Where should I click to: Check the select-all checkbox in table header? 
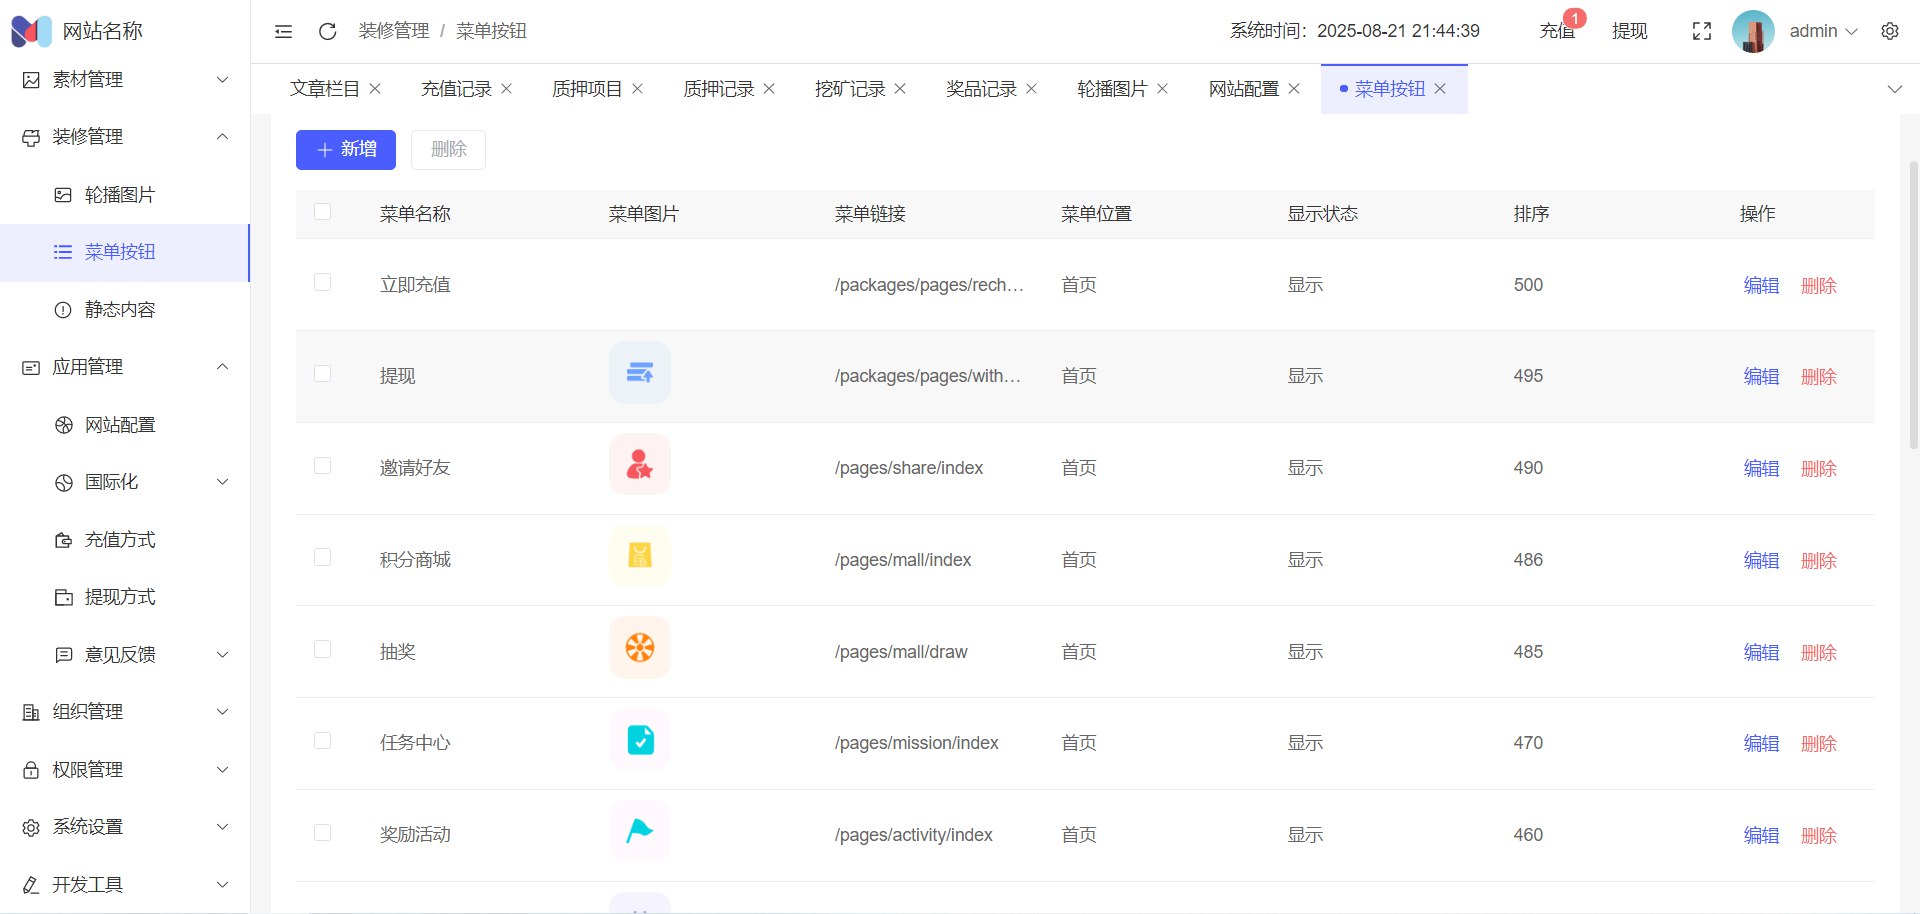pyautogui.click(x=322, y=212)
